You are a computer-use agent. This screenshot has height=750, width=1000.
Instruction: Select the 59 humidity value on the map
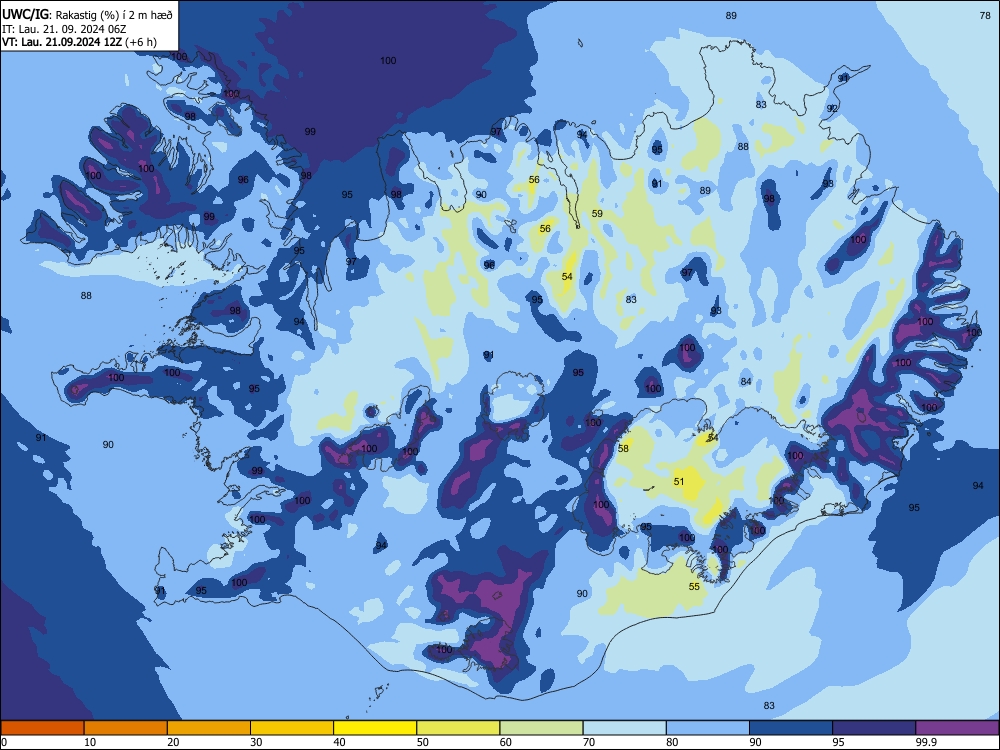(x=597, y=214)
